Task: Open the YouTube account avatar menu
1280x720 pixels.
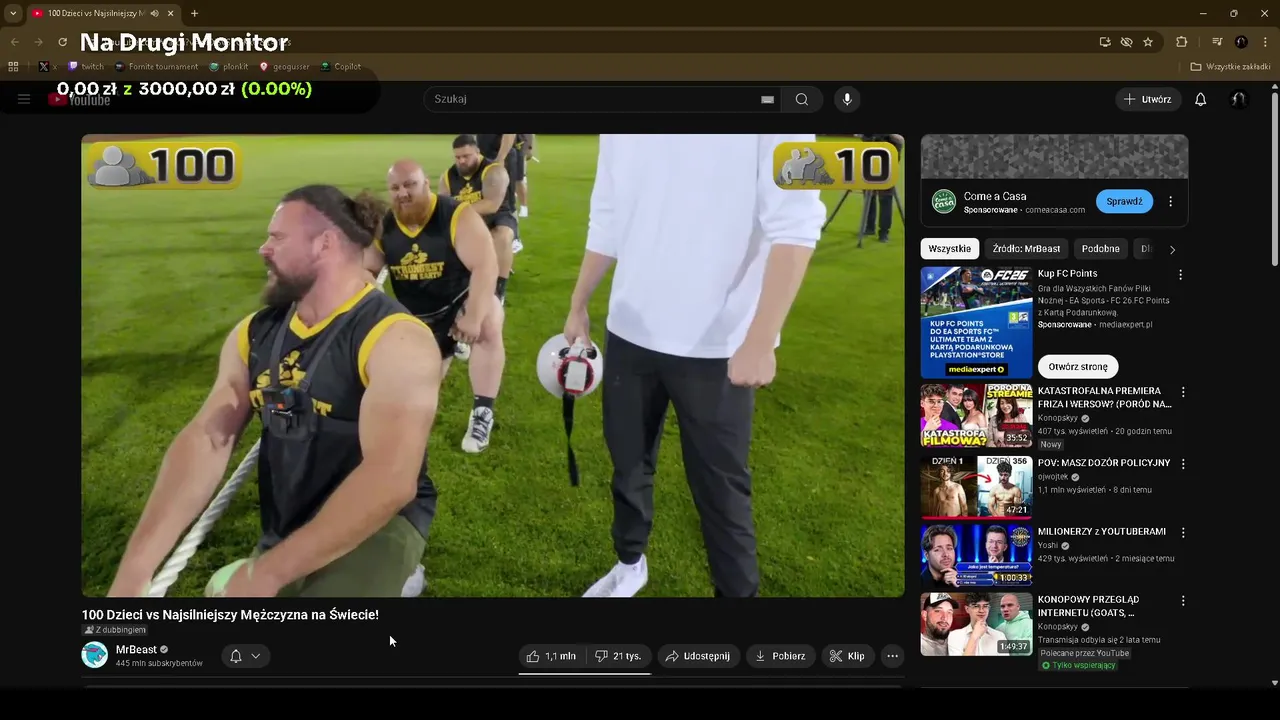Action: [1238, 99]
